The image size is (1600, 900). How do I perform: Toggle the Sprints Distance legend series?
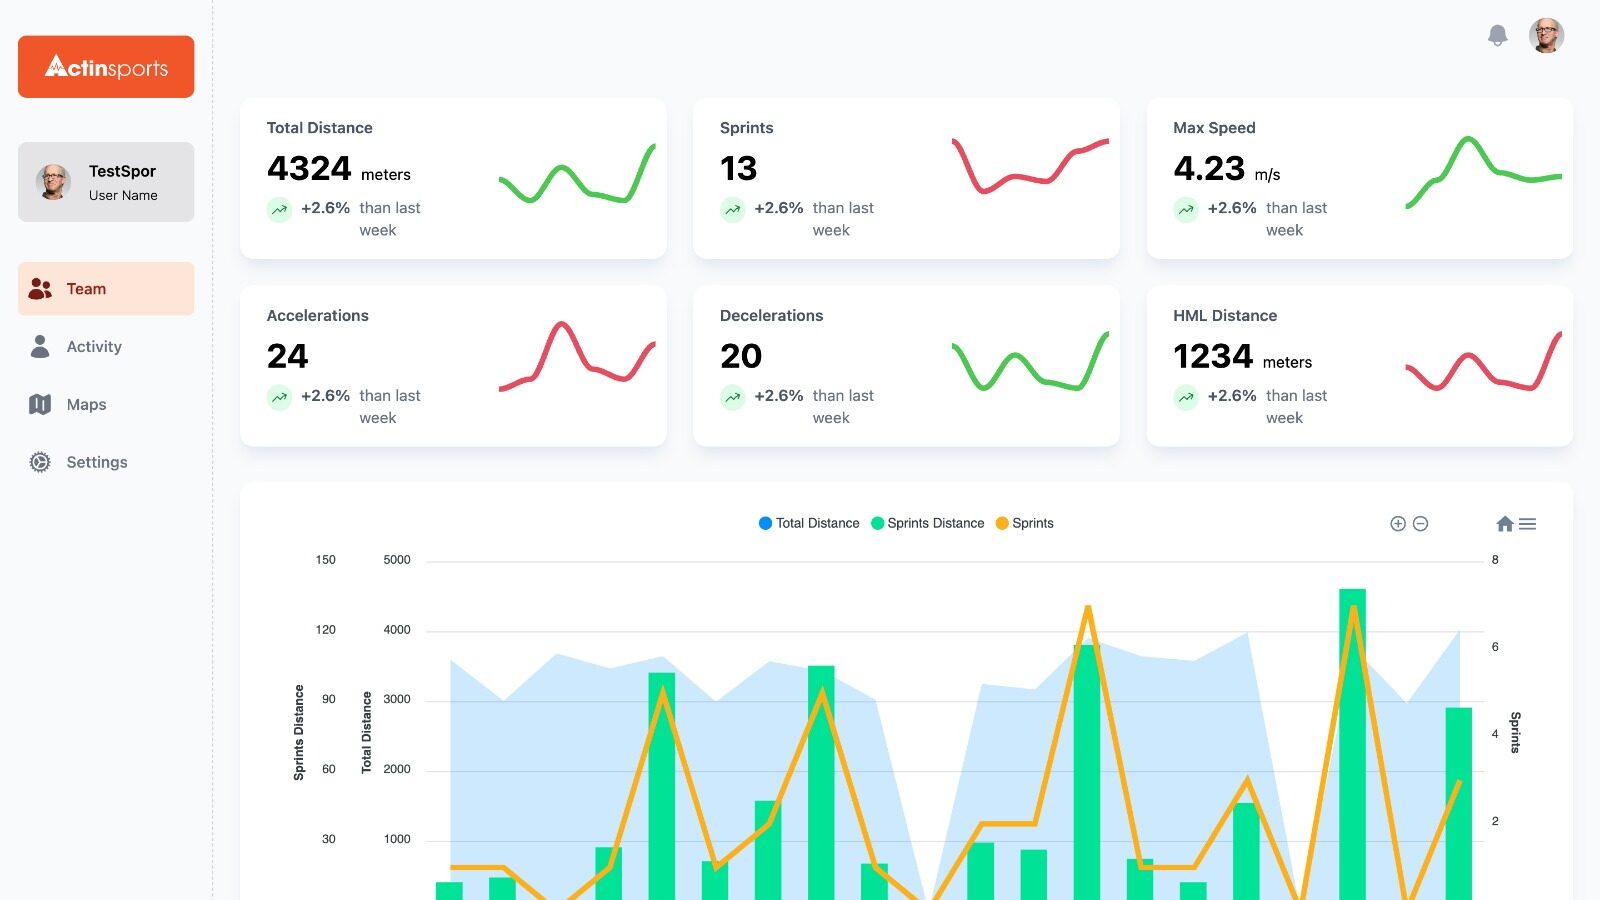[927, 523]
